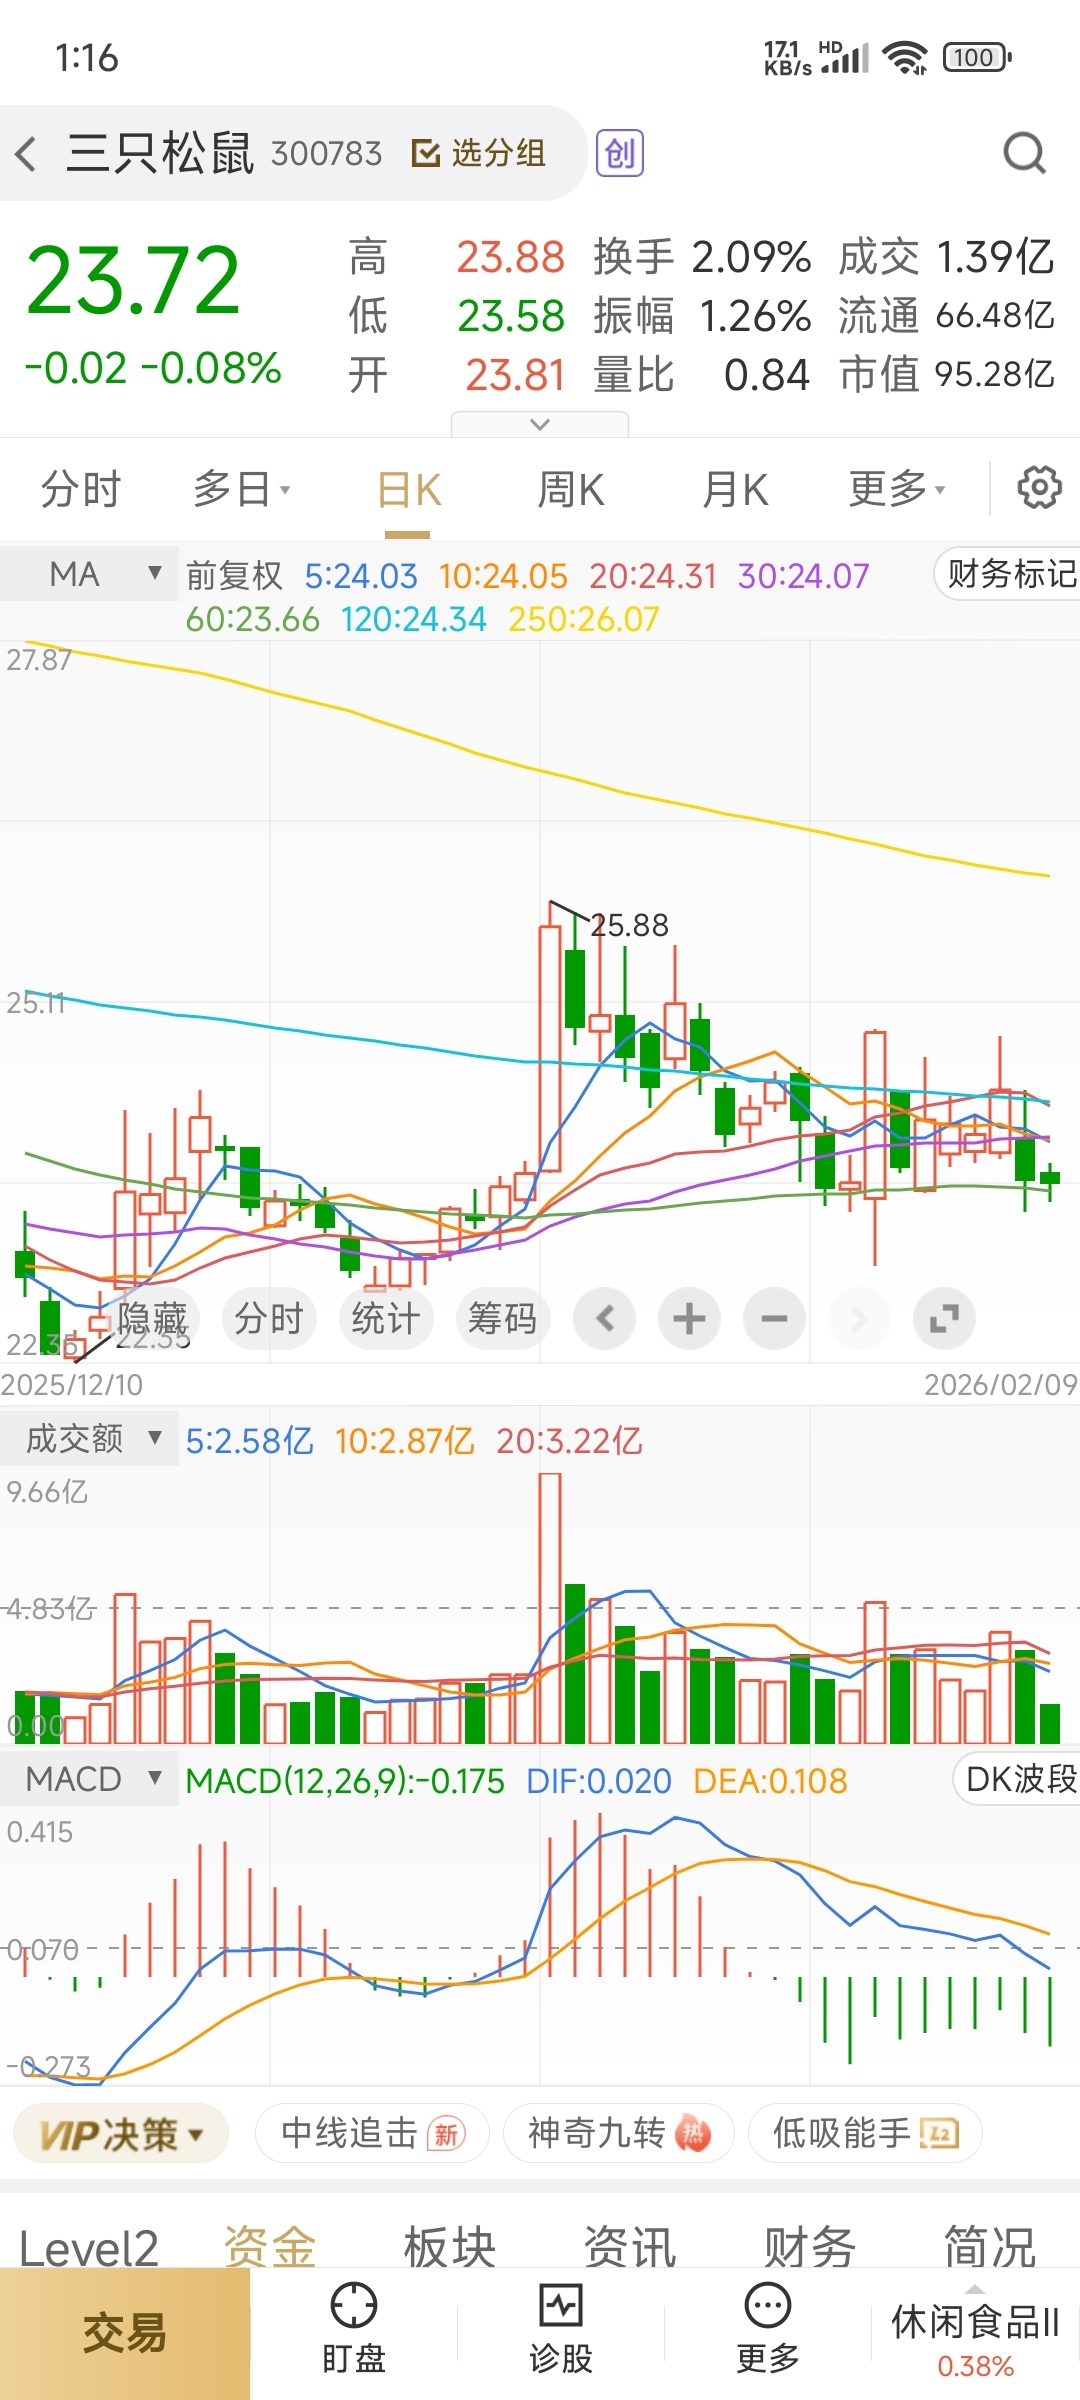
Task: Switch to 分时 chart tab
Action: point(80,489)
